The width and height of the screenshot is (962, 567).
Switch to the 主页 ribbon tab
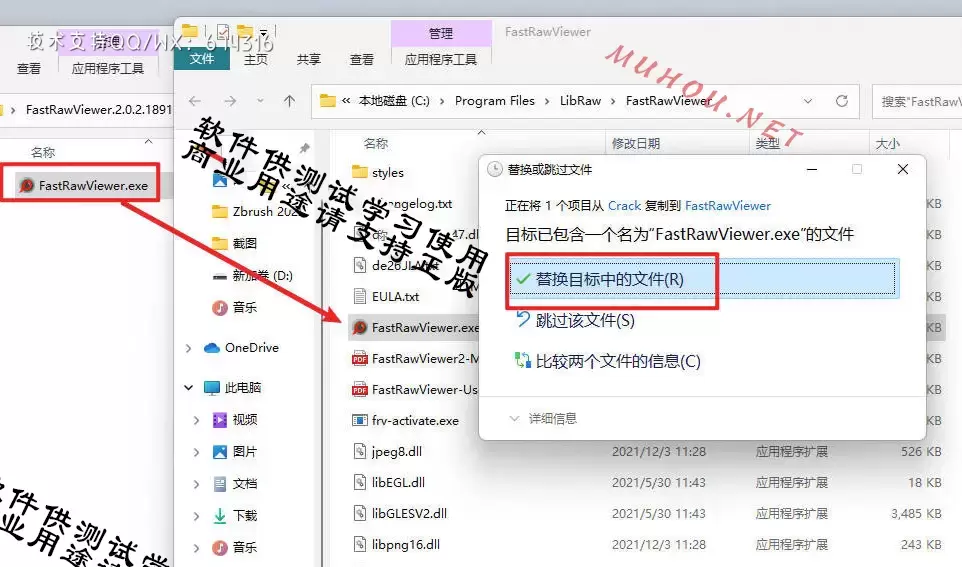[x=255, y=59]
